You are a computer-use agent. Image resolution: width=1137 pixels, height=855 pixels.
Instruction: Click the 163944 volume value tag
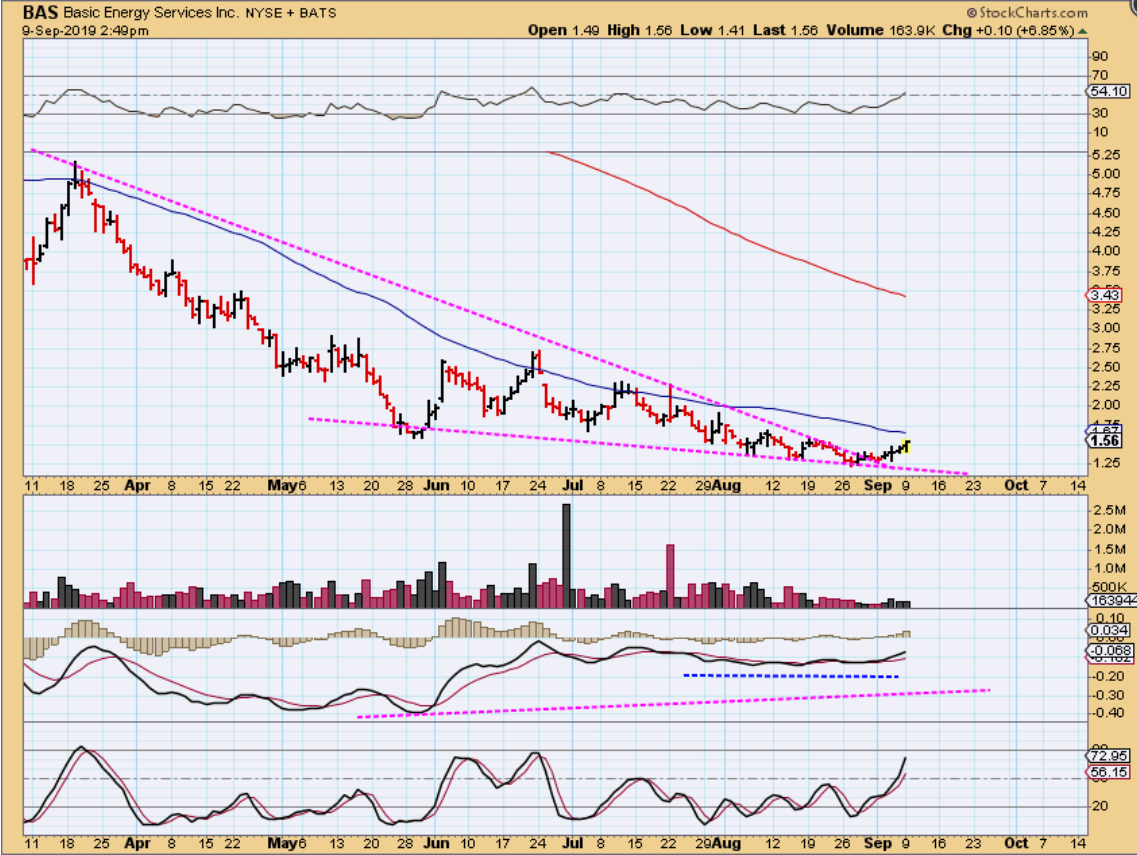coord(1109,601)
